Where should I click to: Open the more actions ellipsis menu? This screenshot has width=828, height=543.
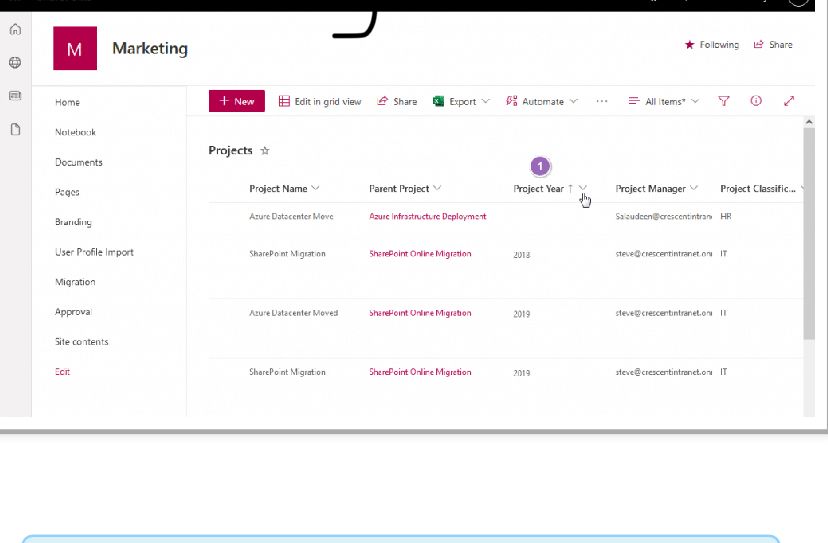pyautogui.click(x=601, y=101)
